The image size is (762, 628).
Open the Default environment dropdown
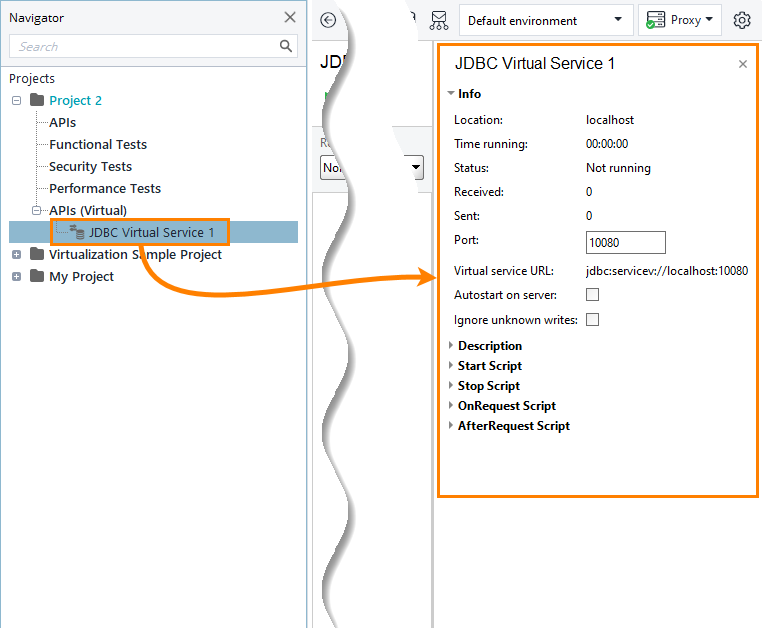pos(545,20)
